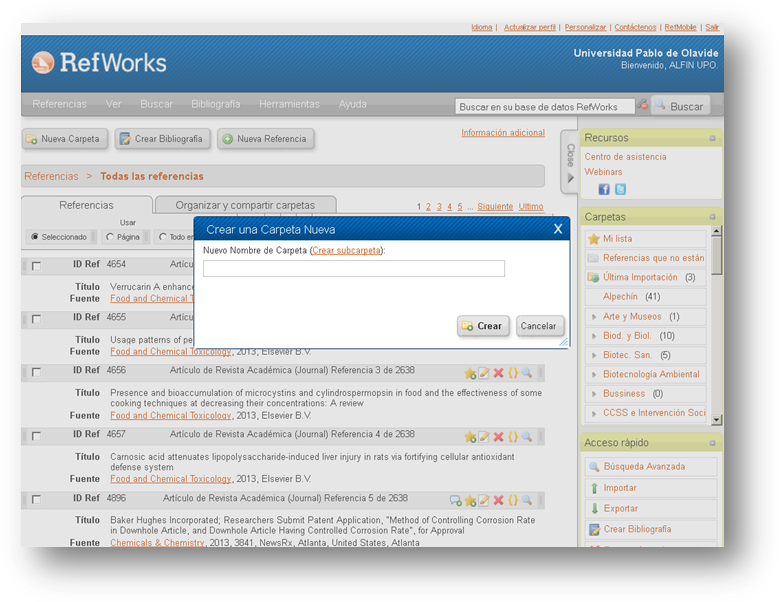Screen dimensions: 779x602
Task: Edit reference 4656 with pencil icon
Action: 484,373
